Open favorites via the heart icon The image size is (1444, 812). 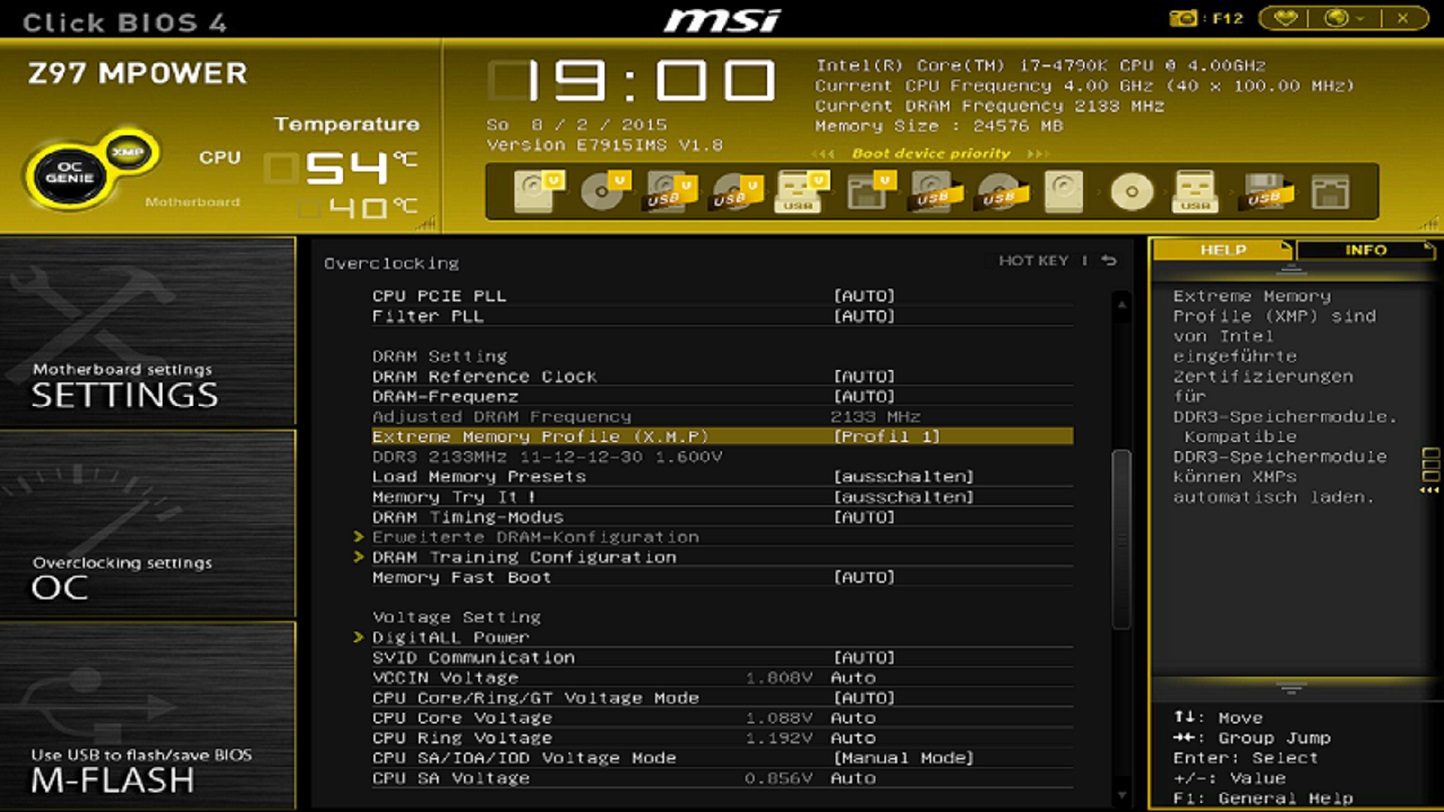coord(1285,18)
